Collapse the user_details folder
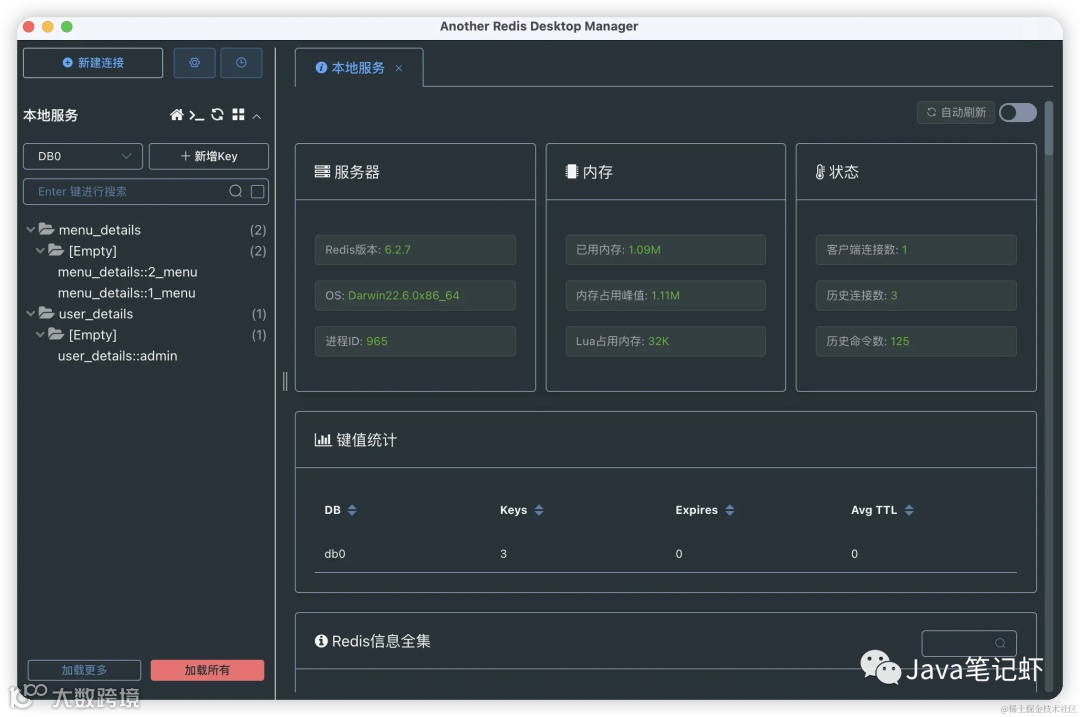The width and height of the screenshot is (1080, 717). pyautogui.click(x=30, y=313)
